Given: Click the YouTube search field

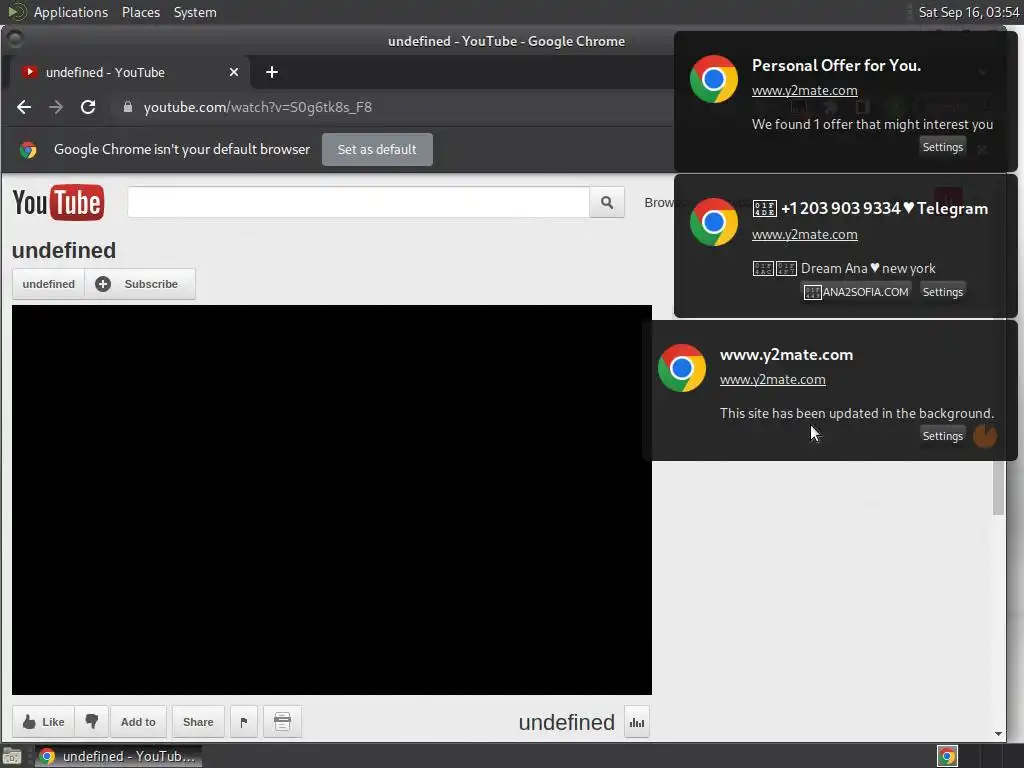Looking at the screenshot, I should coord(359,202).
